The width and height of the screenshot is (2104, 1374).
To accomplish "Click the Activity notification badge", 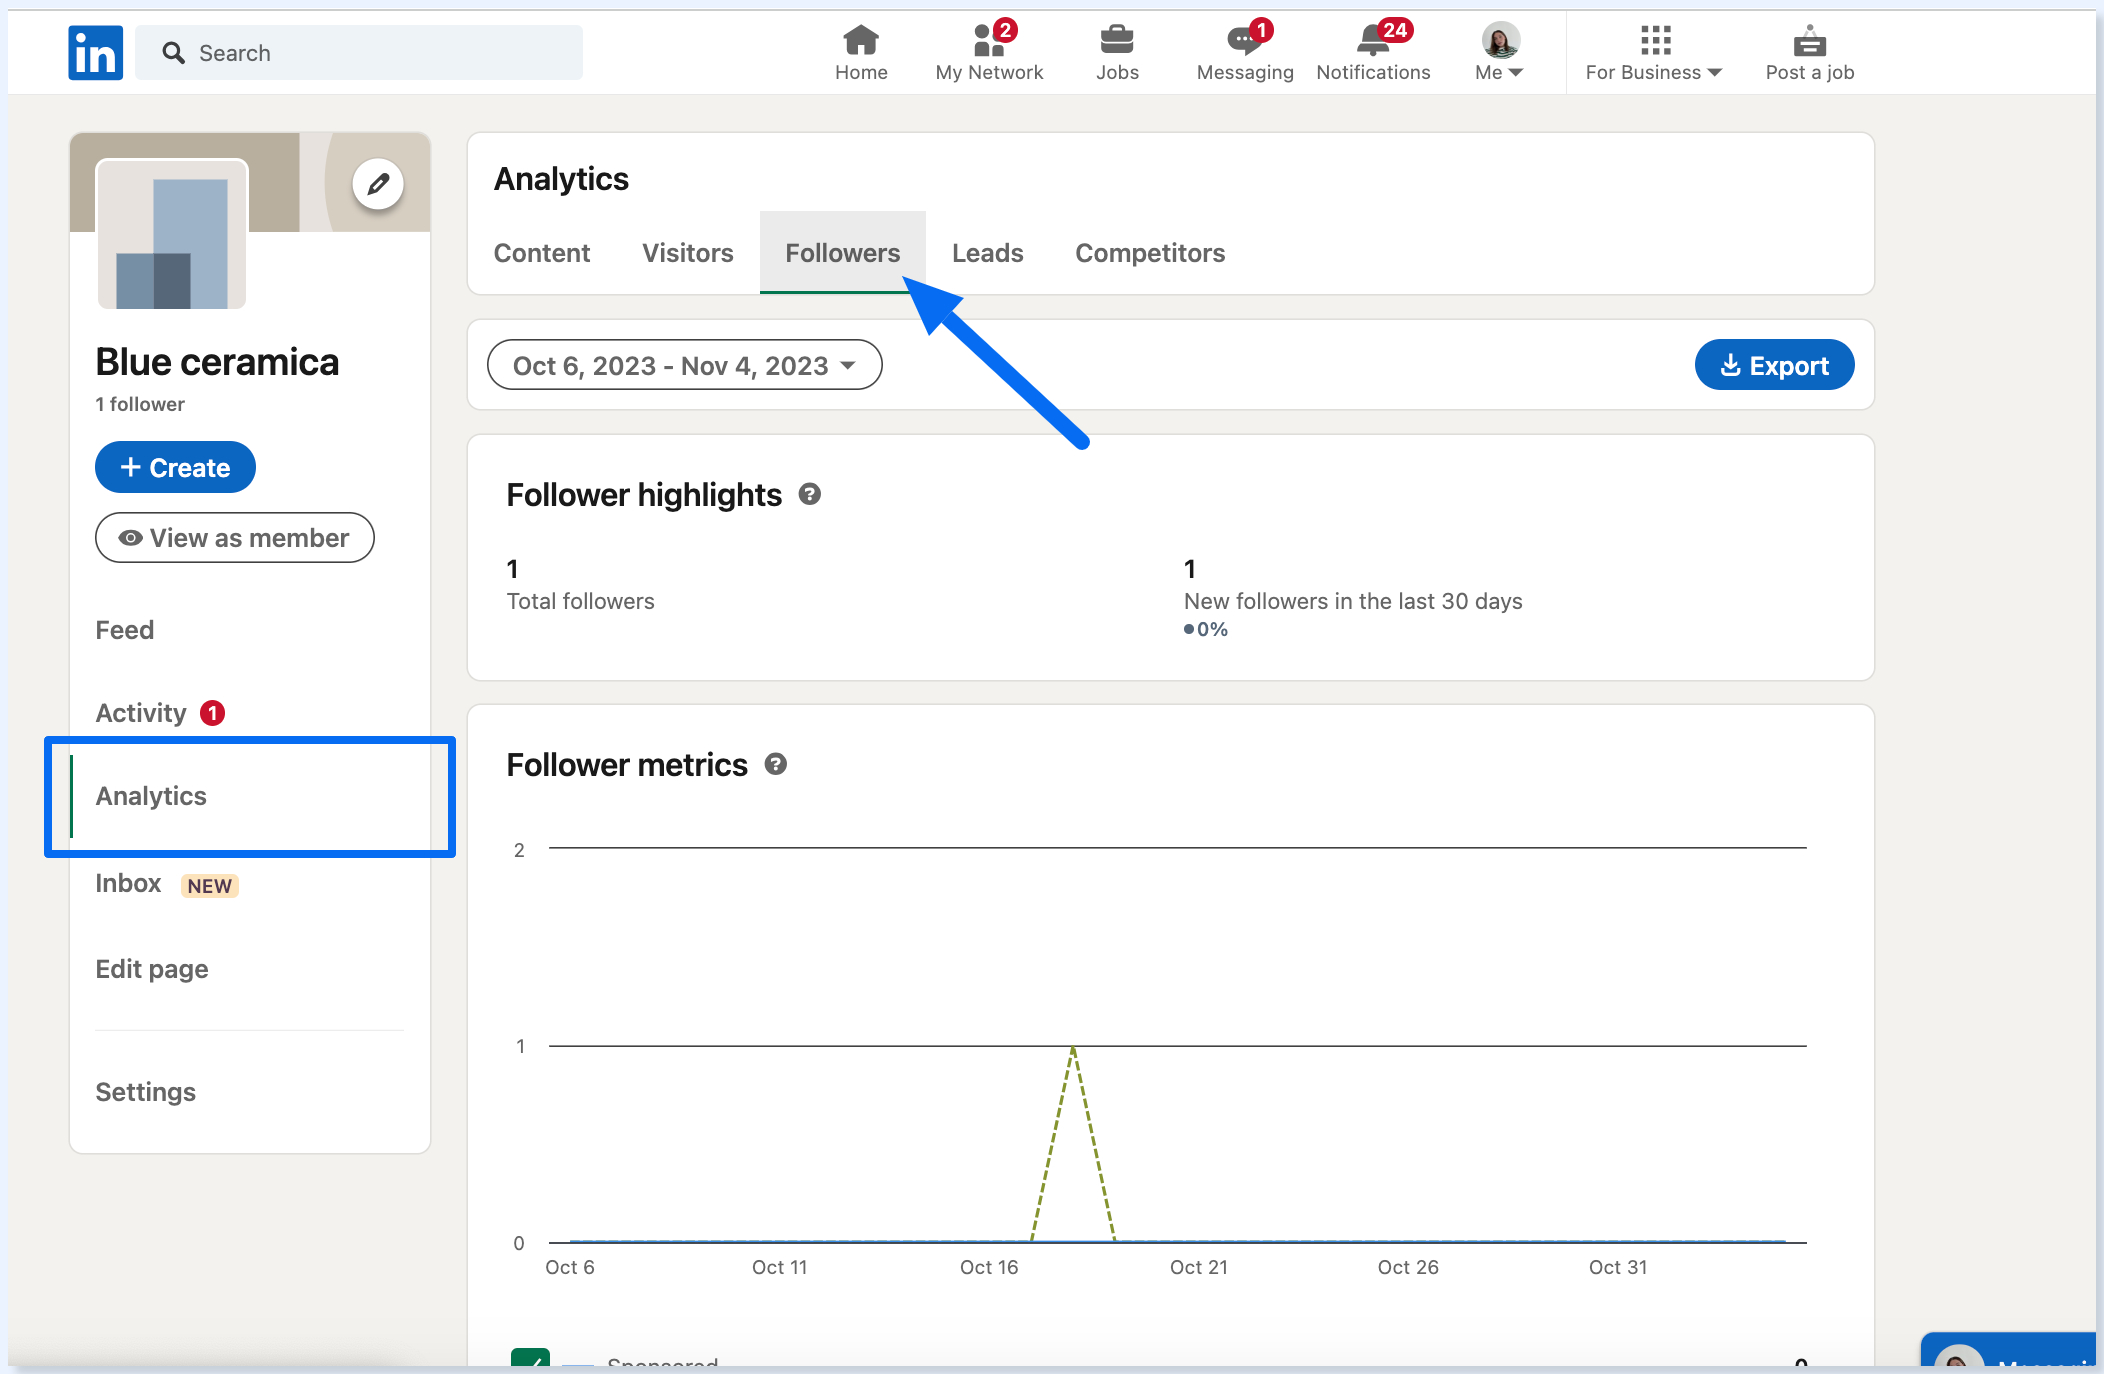I will [x=212, y=713].
